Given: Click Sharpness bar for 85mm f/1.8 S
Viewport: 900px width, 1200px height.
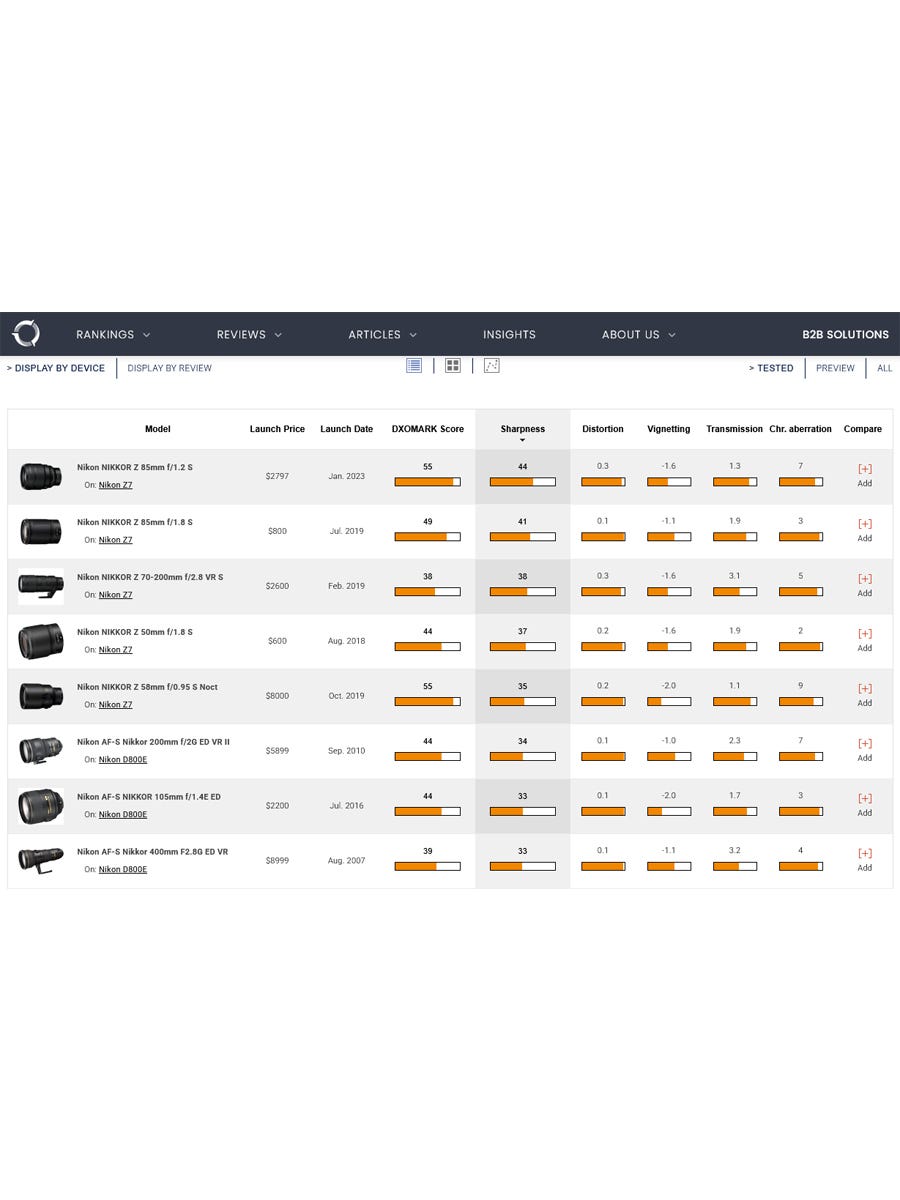Looking at the screenshot, I should [523, 537].
